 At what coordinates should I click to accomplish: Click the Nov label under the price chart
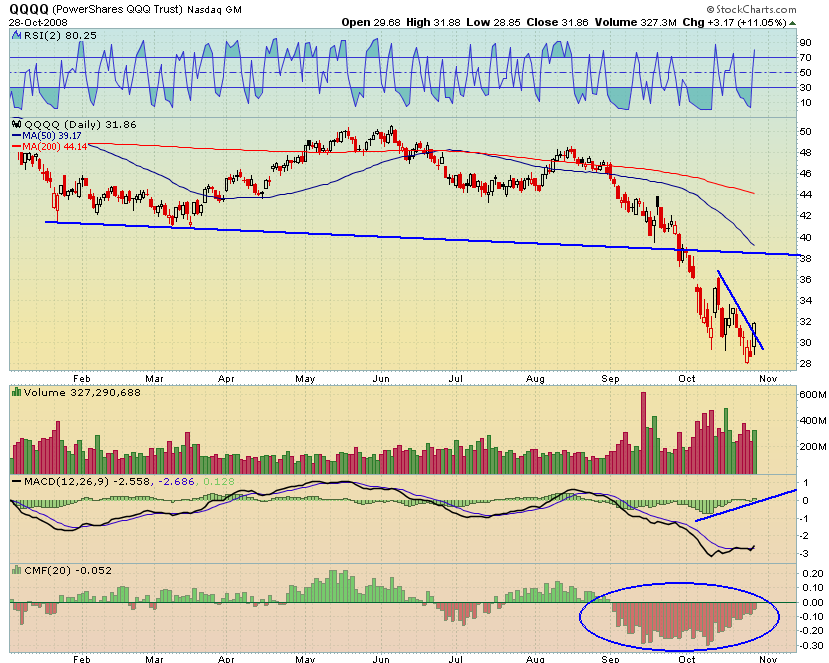(768, 379)
